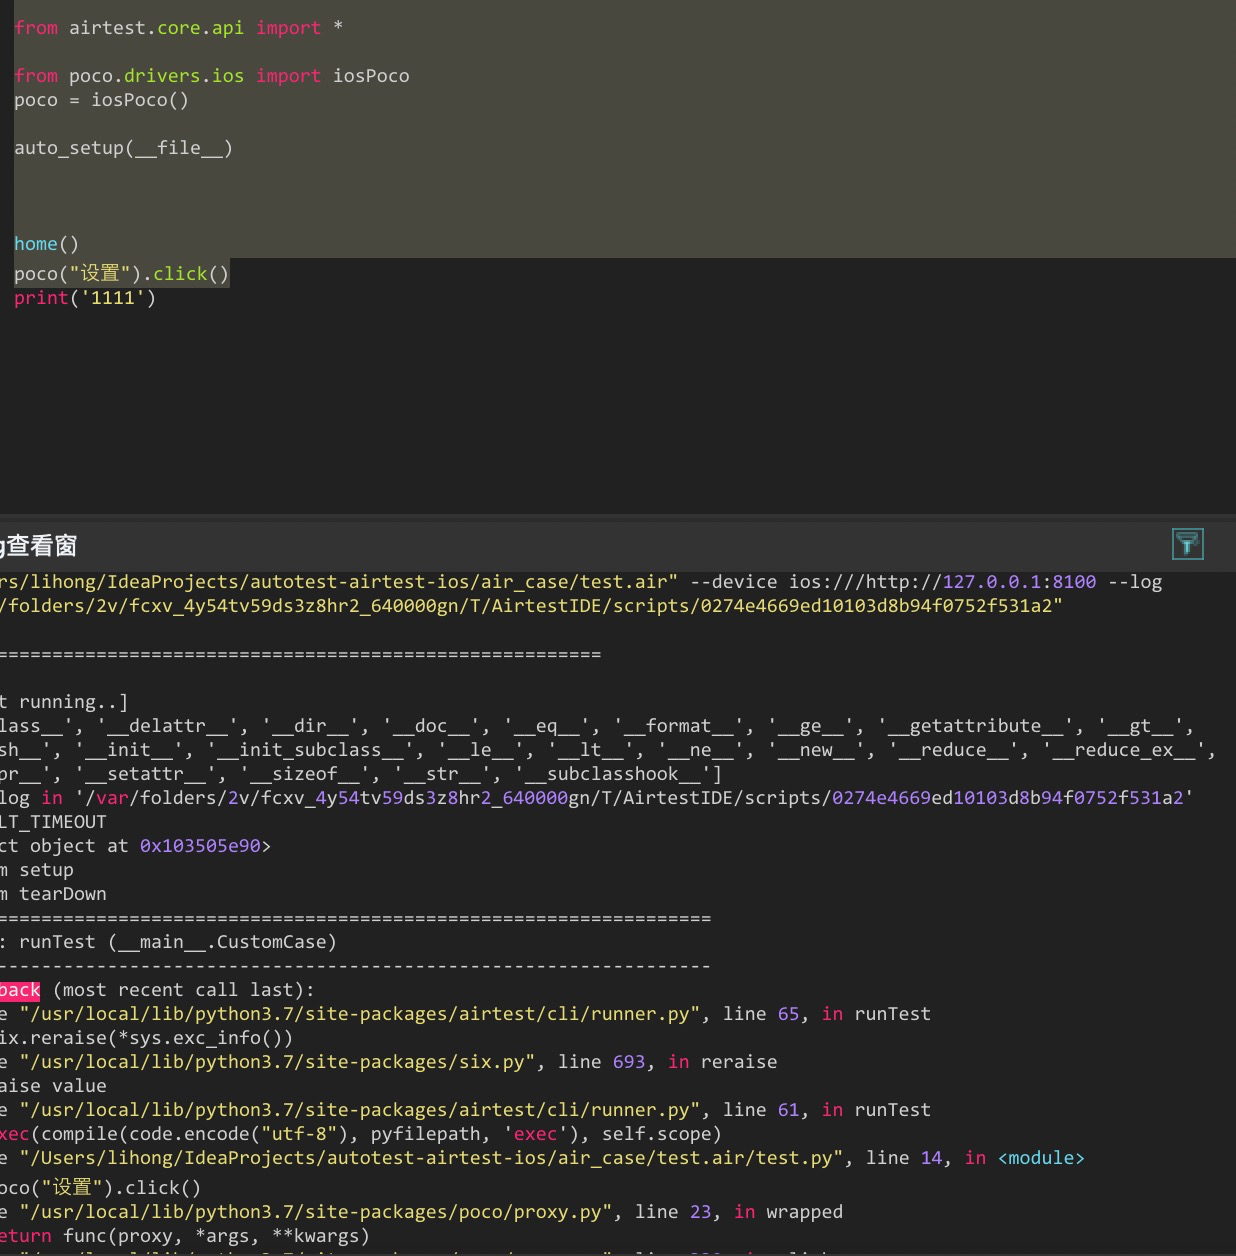Click the six.reraise(*sys.exc_info()) line

(147, 1038)
